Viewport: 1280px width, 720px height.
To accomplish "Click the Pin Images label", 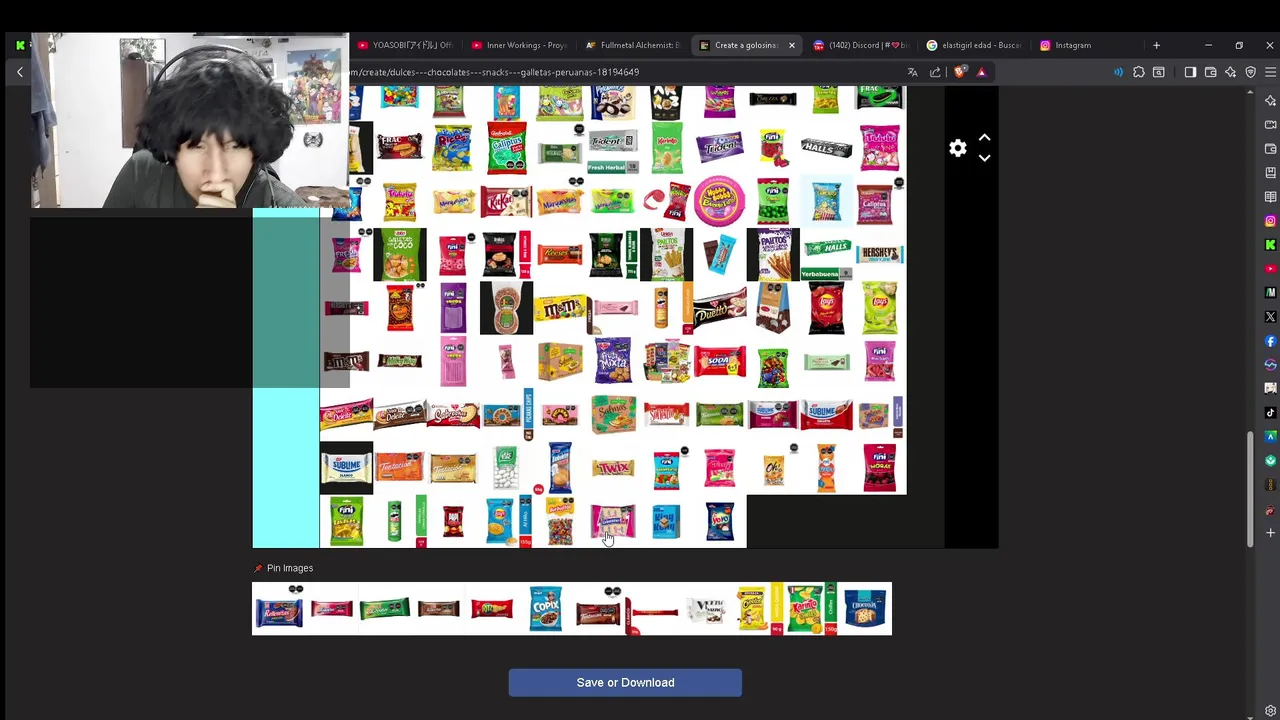I will point(290,568).
